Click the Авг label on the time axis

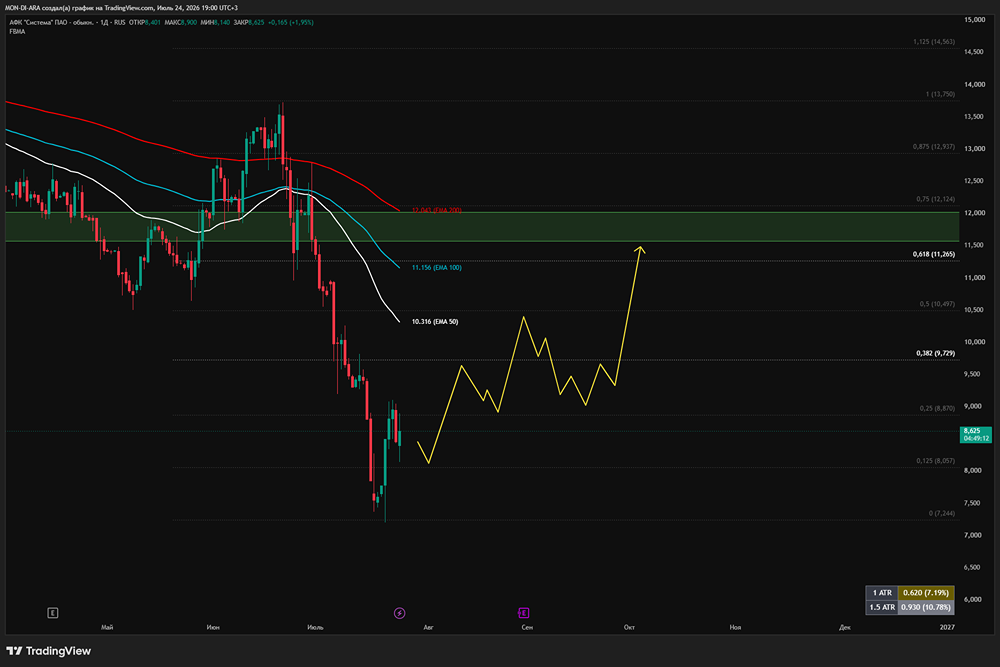point(429,627)
